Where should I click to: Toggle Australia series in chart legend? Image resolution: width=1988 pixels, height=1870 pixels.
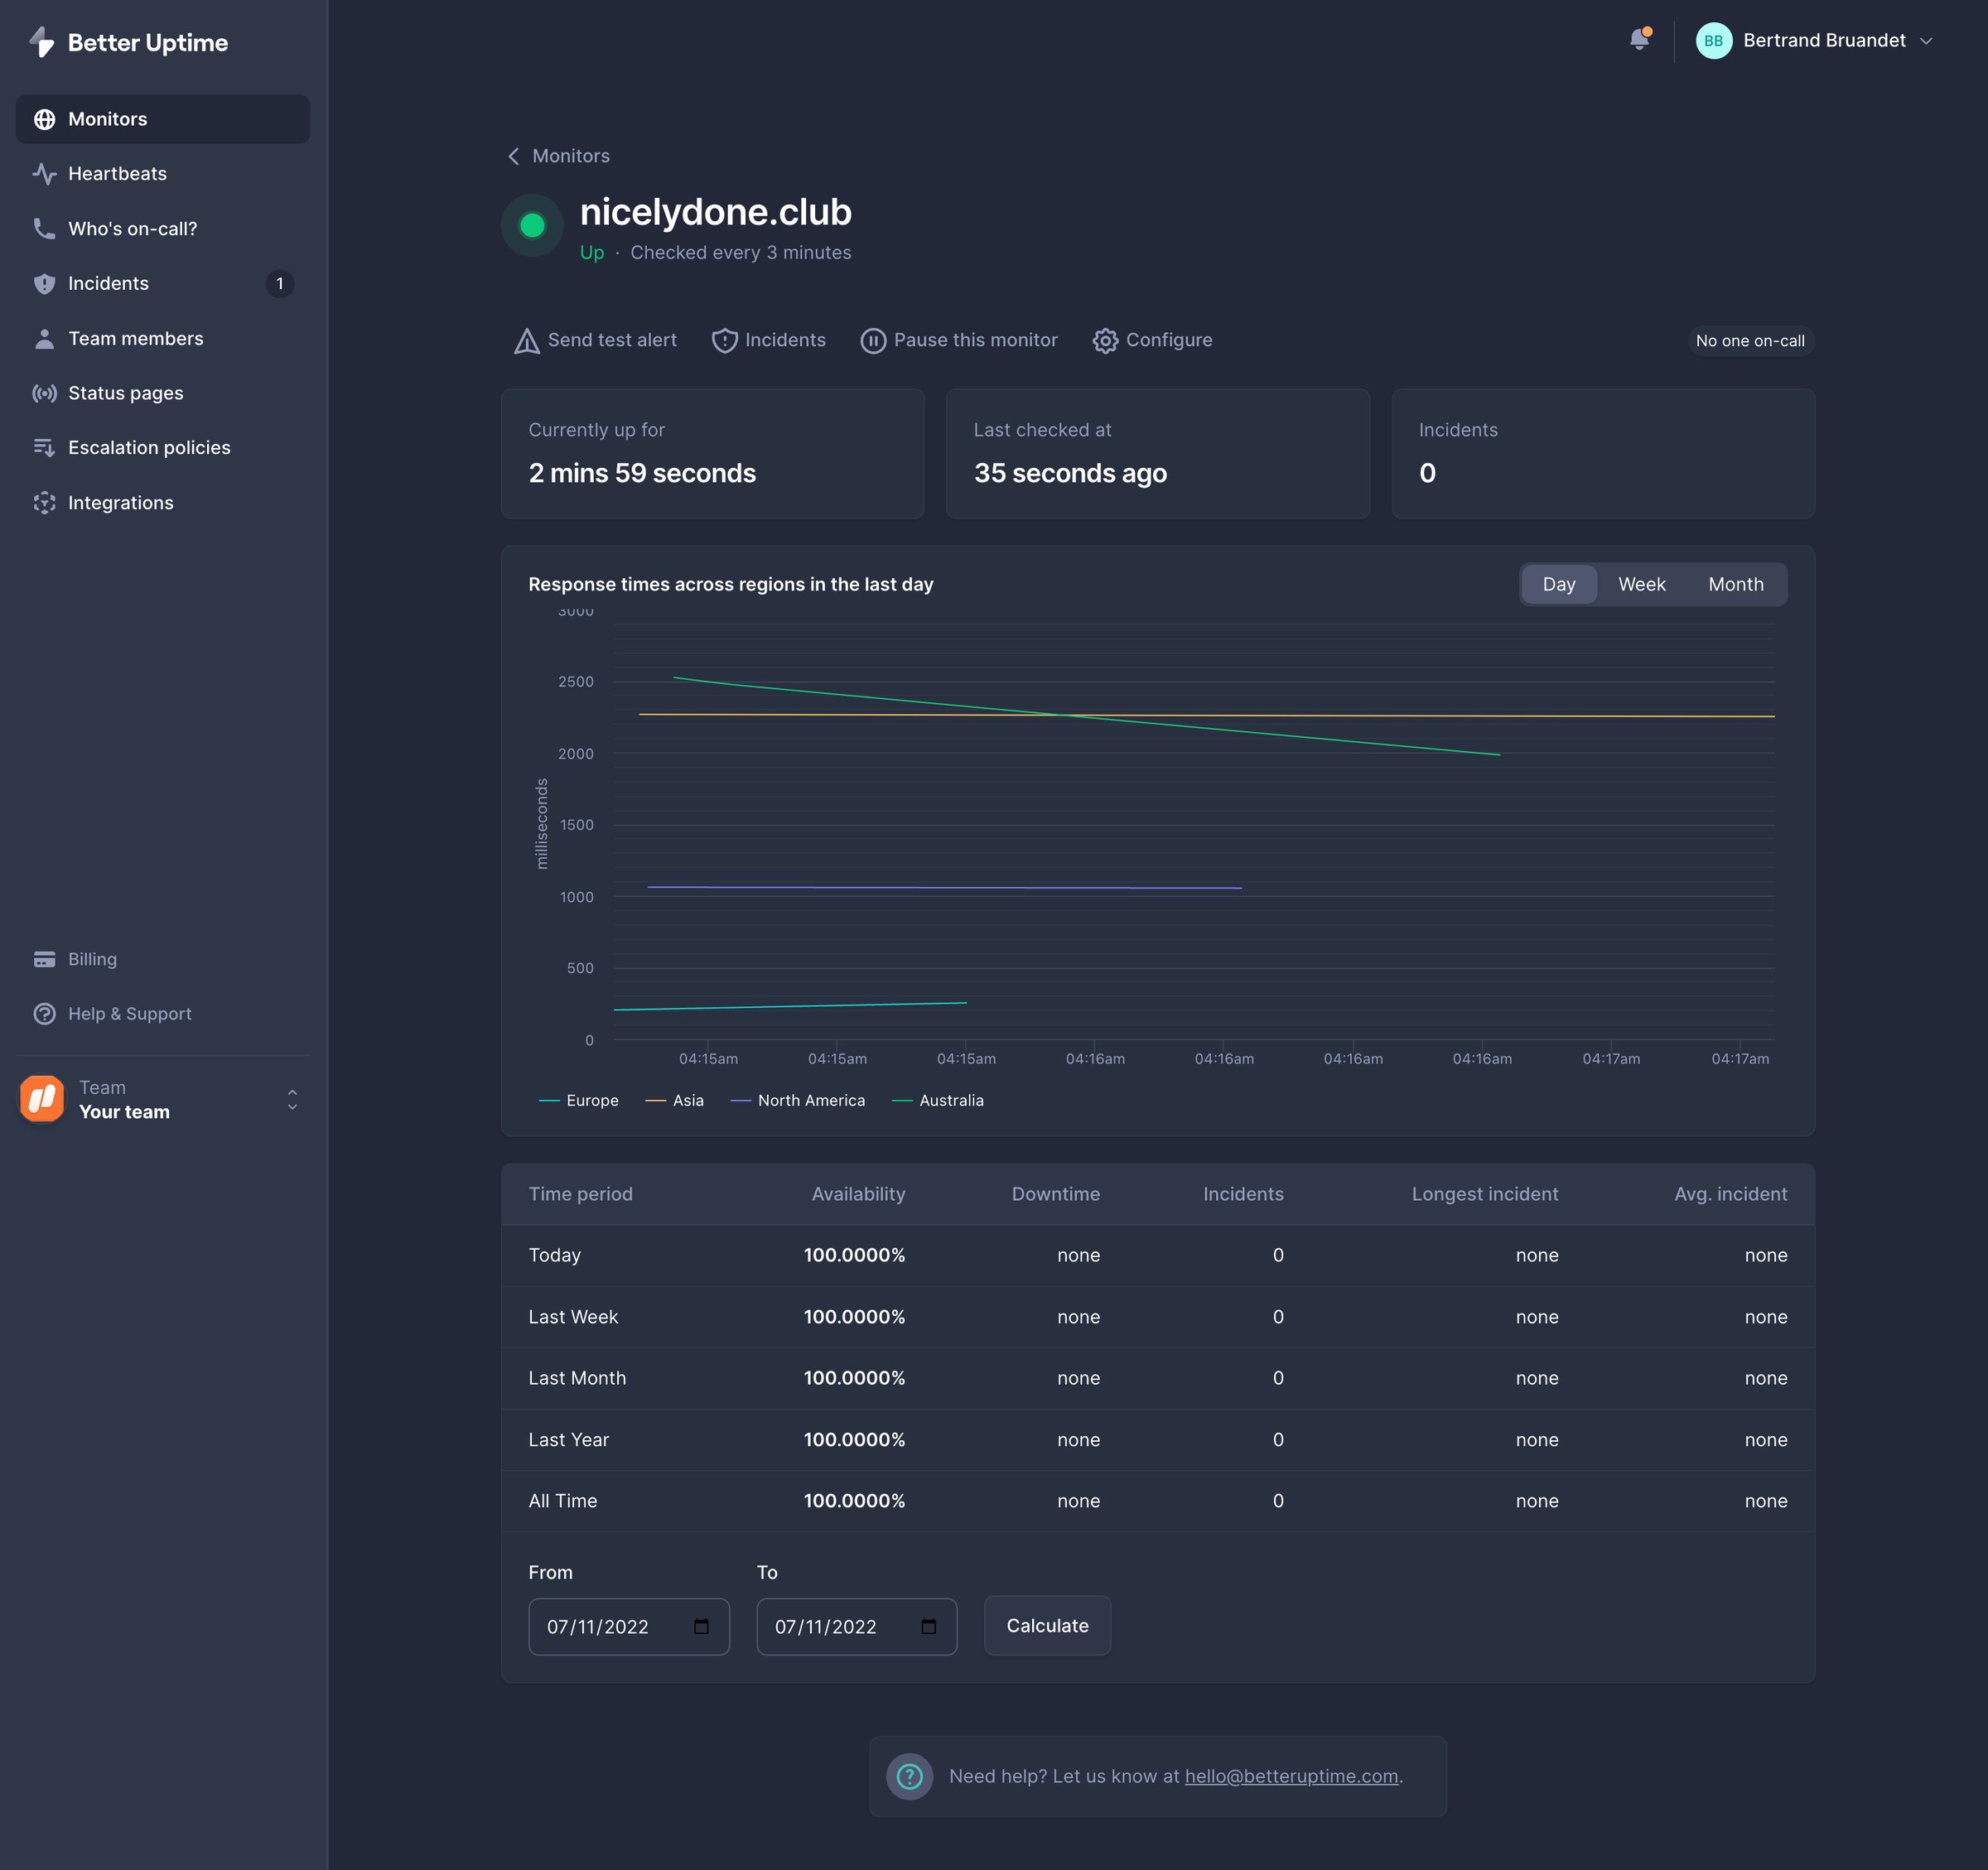coord(938,1100)
